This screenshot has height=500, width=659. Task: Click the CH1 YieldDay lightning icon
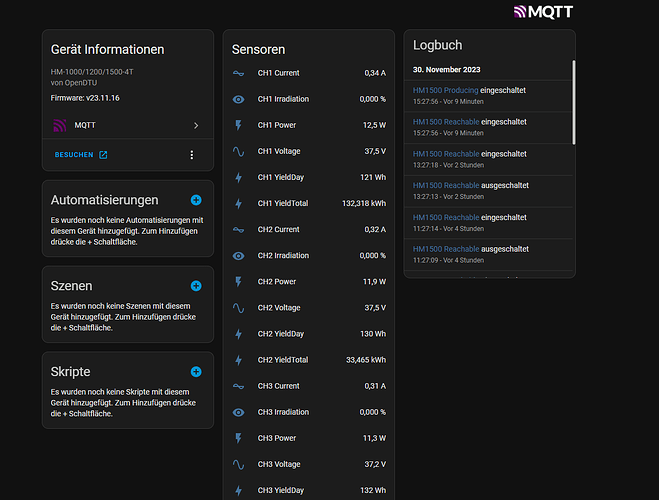[238, 177]
